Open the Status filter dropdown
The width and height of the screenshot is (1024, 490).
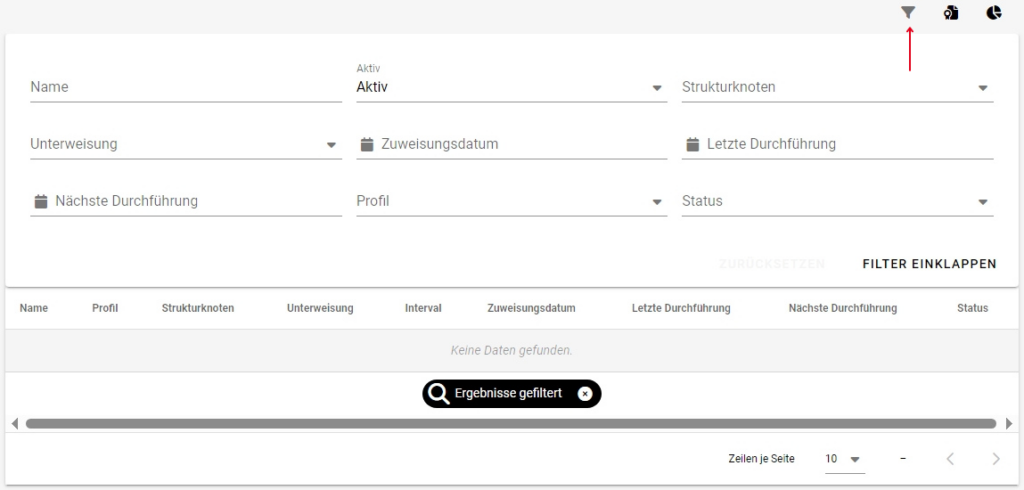[x=982, y=202]
